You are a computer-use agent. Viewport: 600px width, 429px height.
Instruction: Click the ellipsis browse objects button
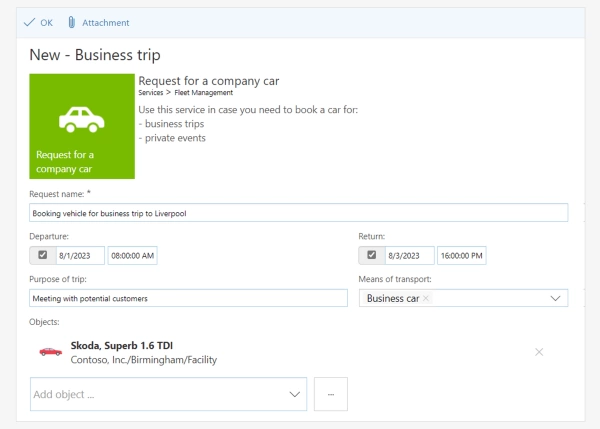pos(331,394)
